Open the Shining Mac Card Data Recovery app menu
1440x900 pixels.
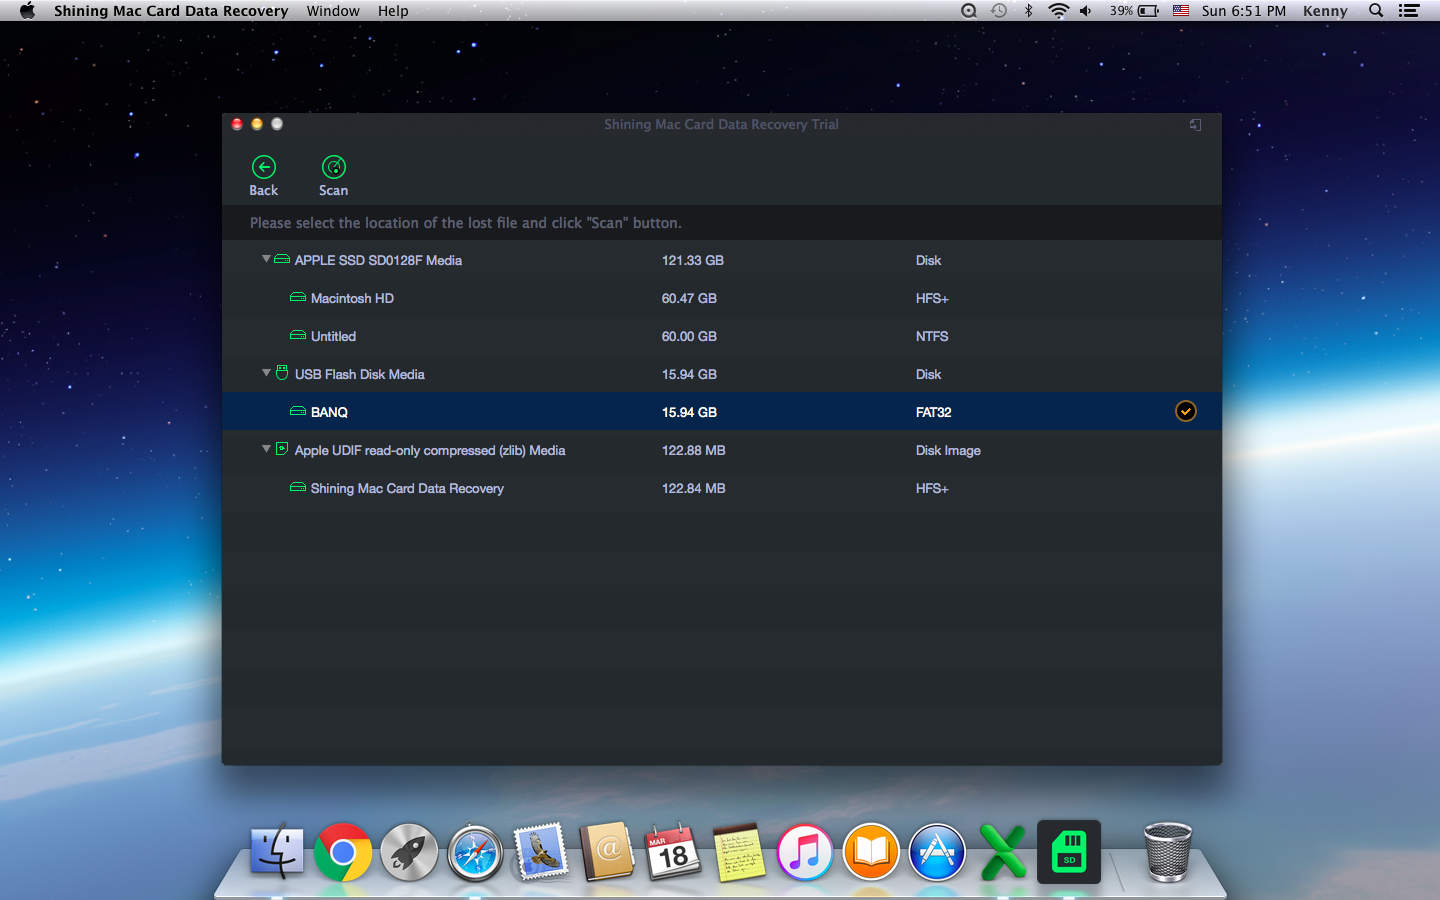[x=171, y=11]
